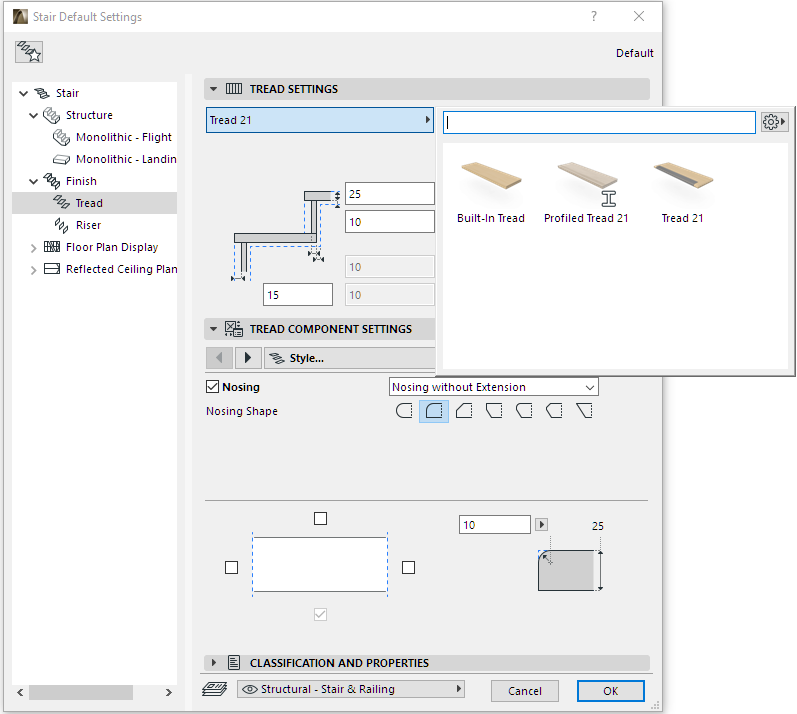This screenshot has width=797, height=714.
Task: Collapse the Structure tree node
Action: pos(34,115)
